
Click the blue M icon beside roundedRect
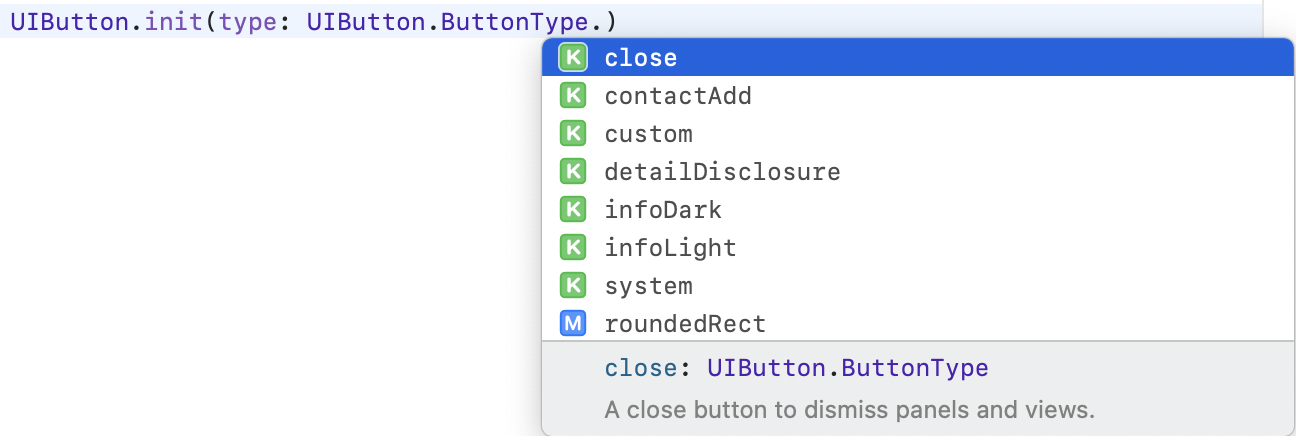click(572, 324)
